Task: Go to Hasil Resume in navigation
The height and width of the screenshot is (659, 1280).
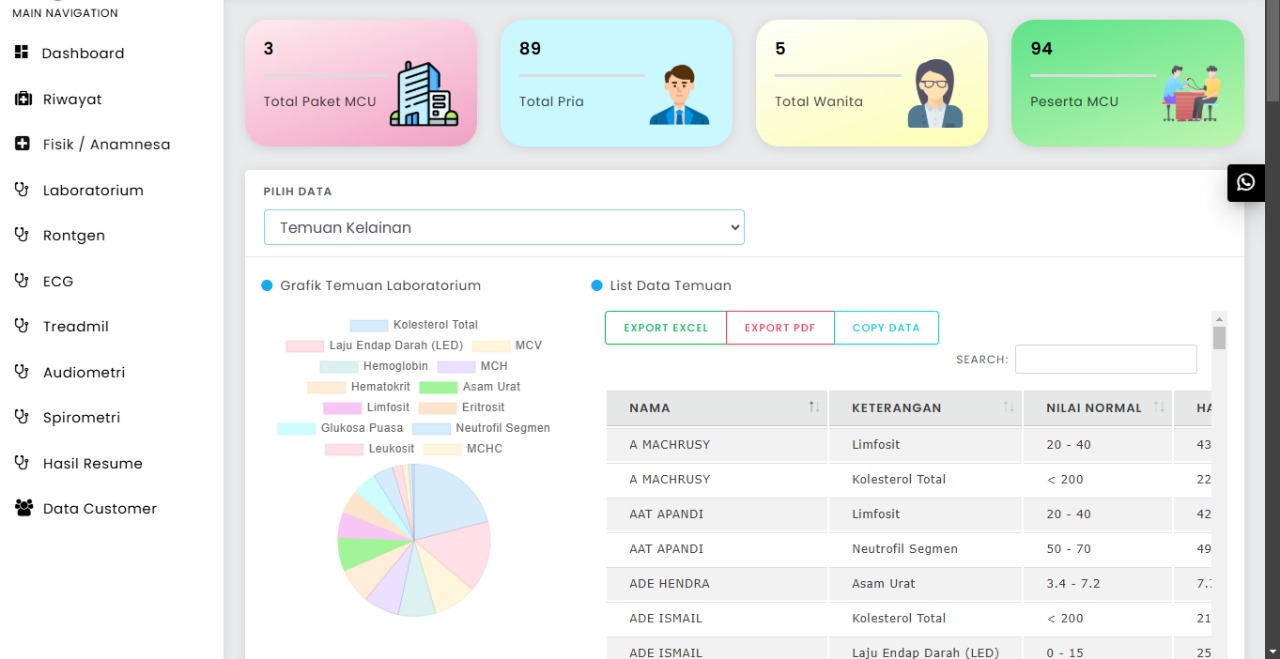Action: (92, 463)
